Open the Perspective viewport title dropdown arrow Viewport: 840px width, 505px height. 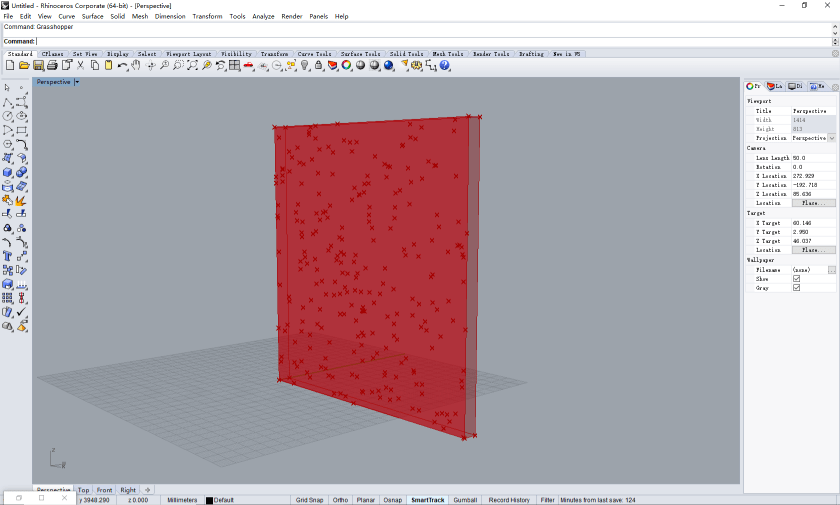pyautogui.click(x=76, y=82)
